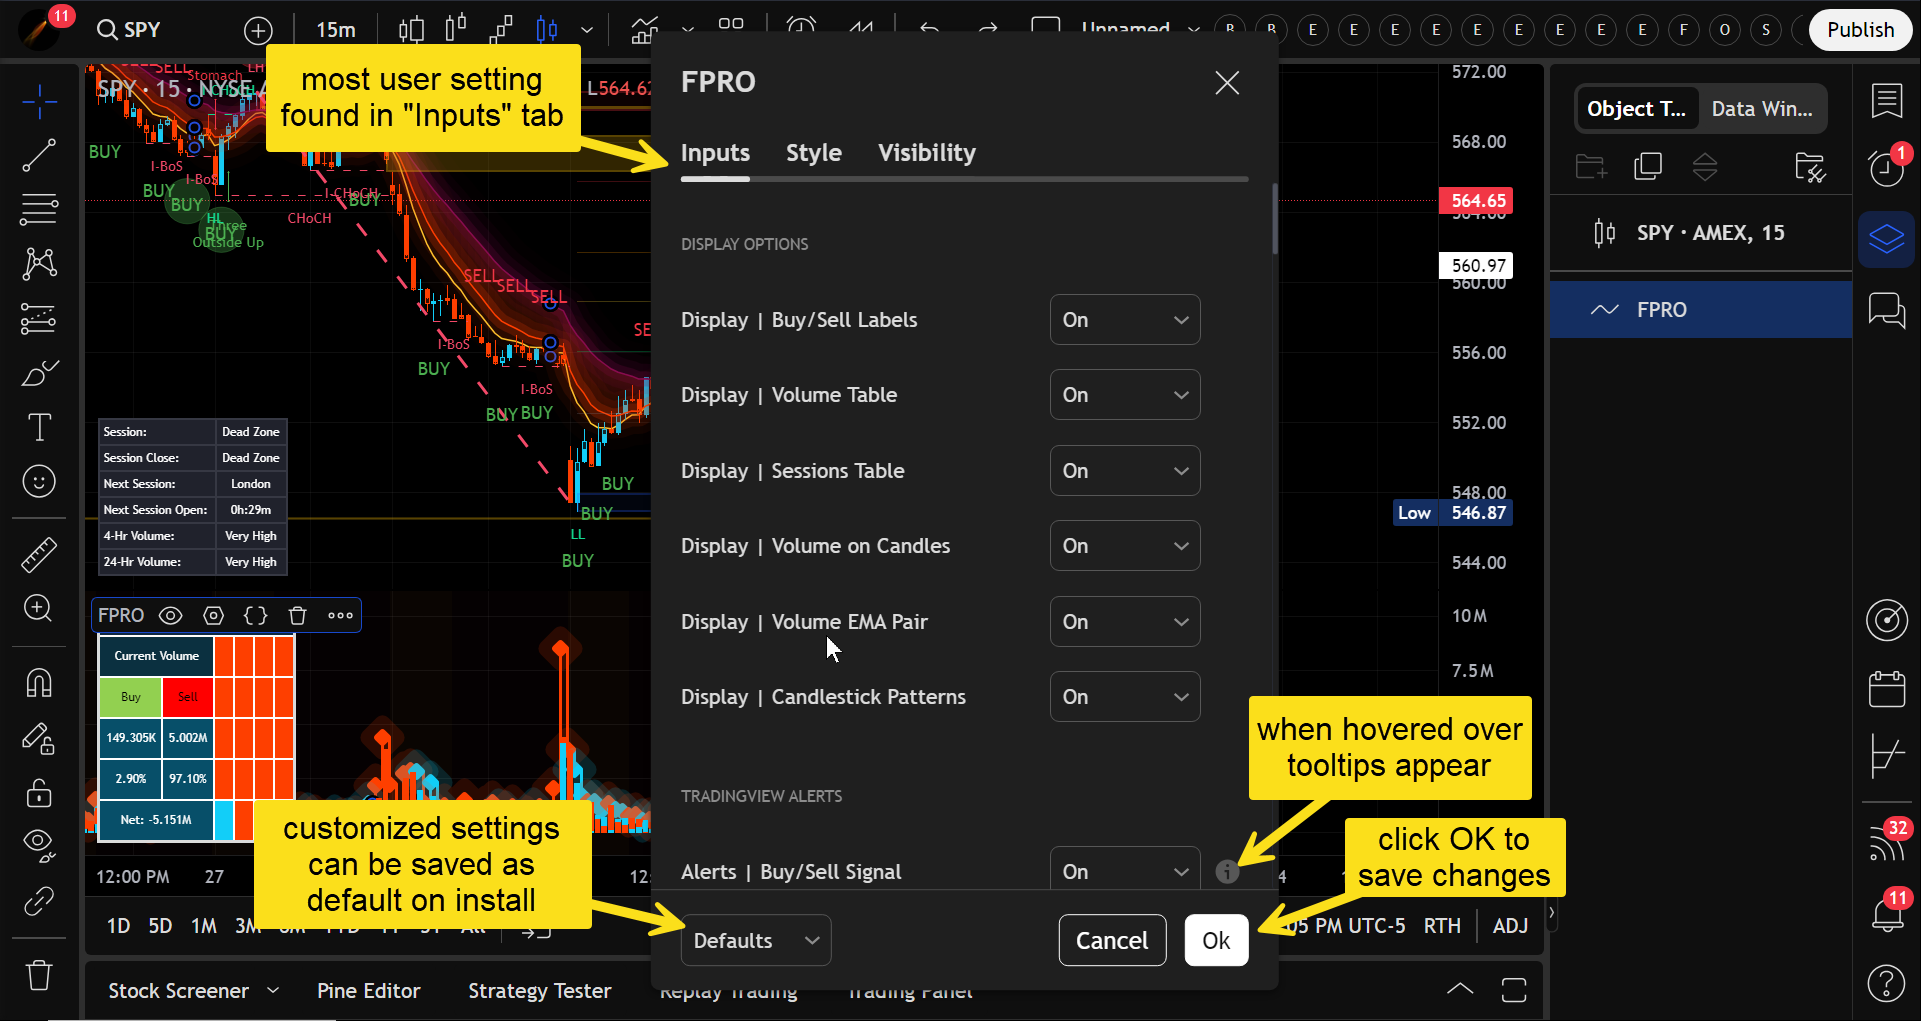Viewport: 1921px width, 1021px height.
Task: Click the Cancel button
Action: coord(1111,941)
